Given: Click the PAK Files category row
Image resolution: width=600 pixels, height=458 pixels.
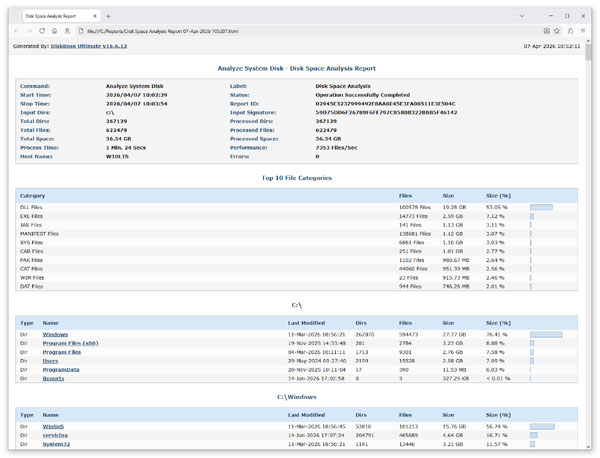Looking at the screenshot, I should pos(297,260).
